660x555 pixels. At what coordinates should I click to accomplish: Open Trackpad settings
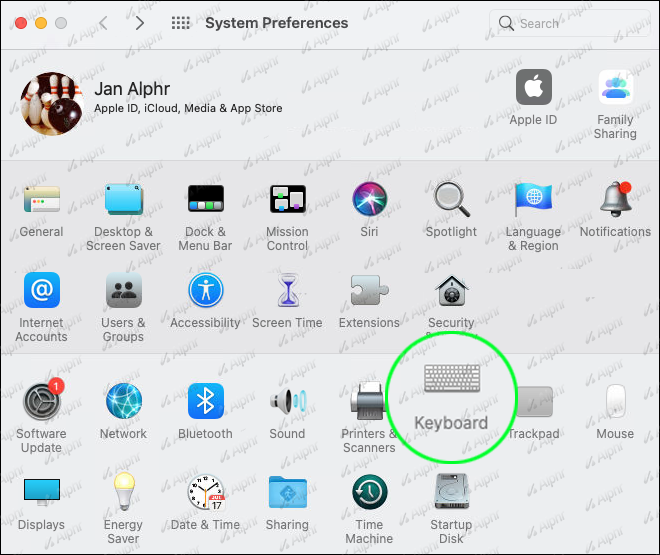(534, 401)
